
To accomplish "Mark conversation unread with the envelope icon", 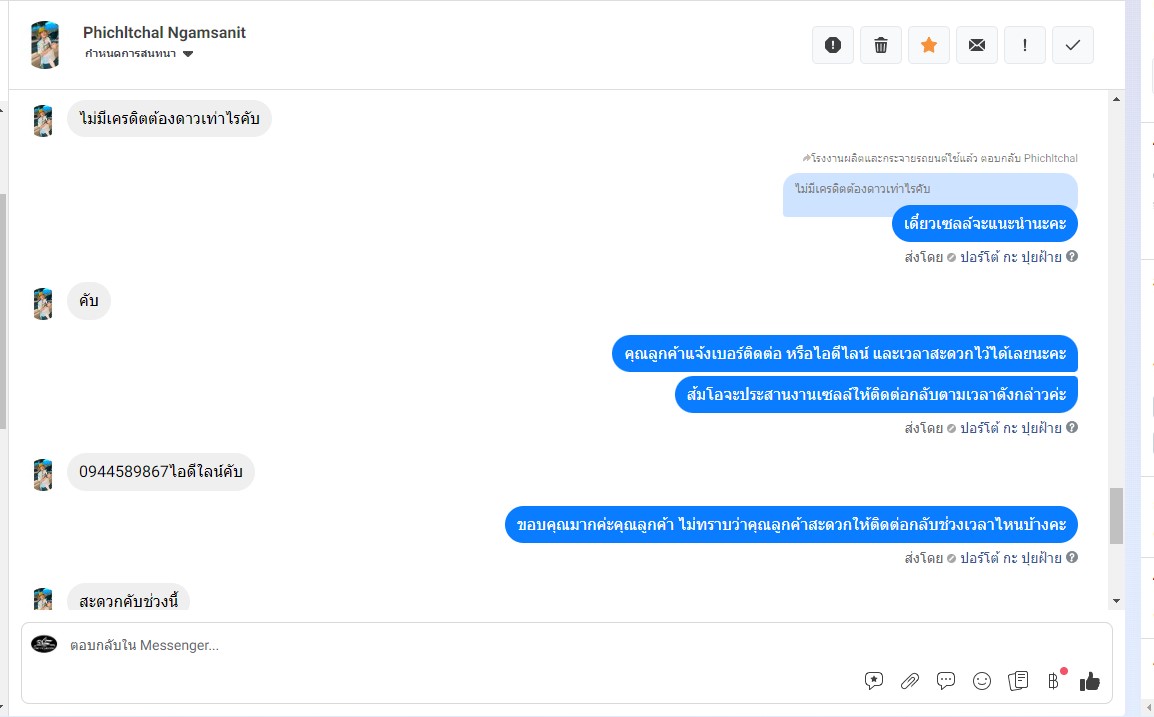I will click(977, 45).
